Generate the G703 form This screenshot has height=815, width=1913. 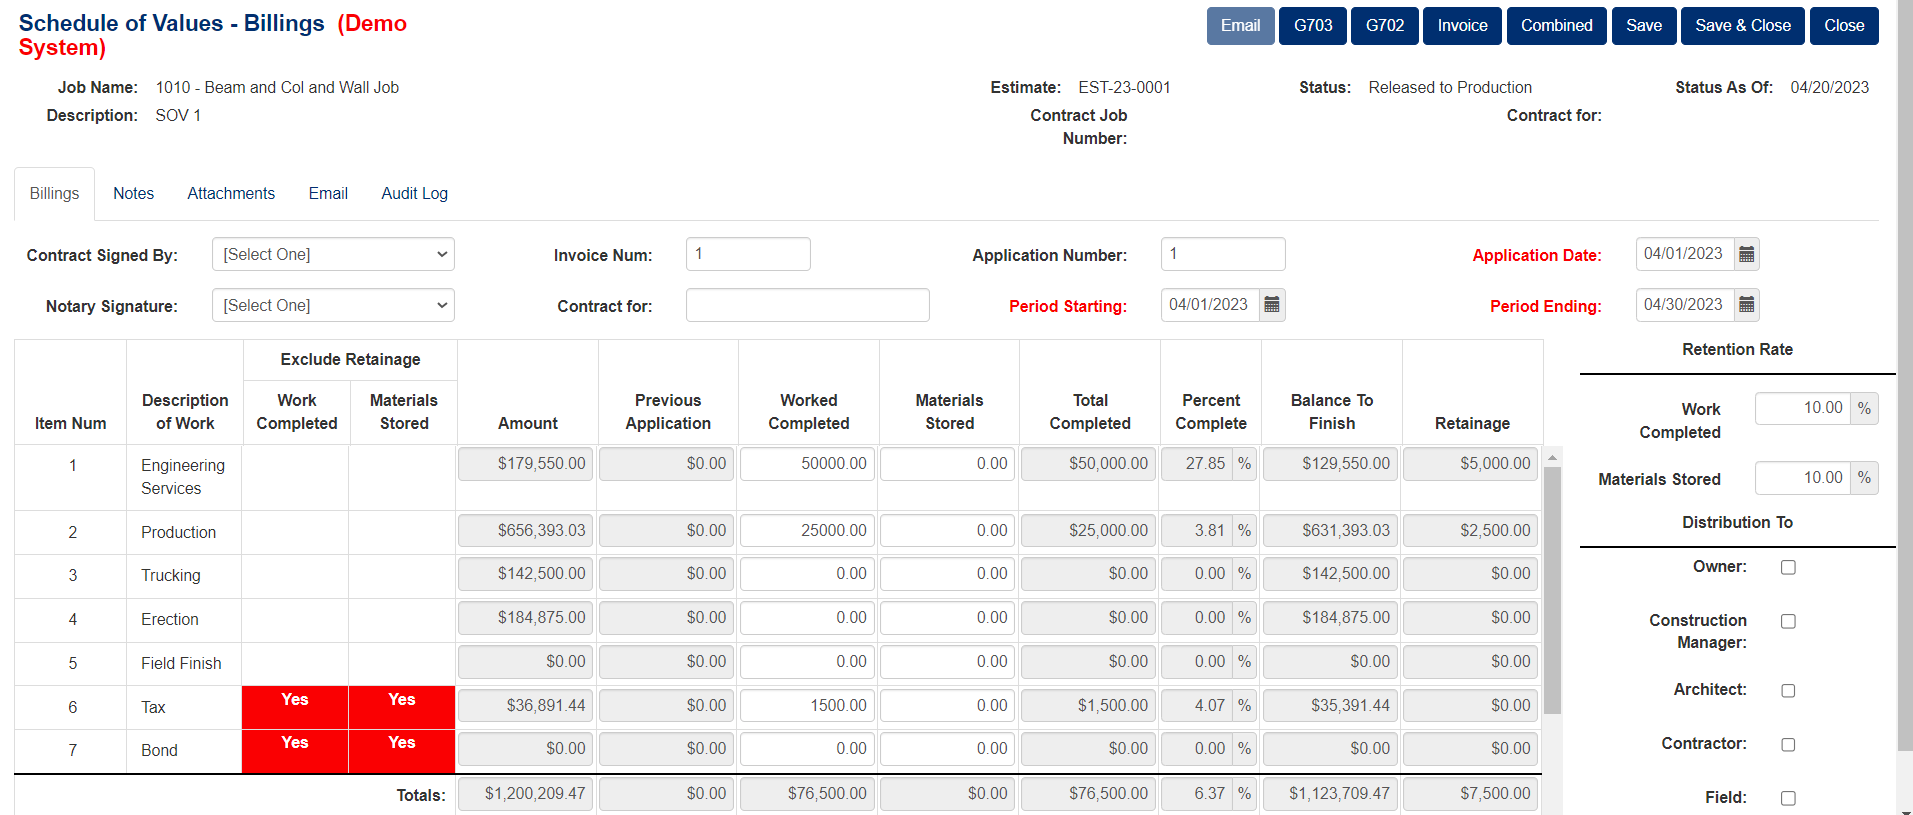coord(1313,26)
